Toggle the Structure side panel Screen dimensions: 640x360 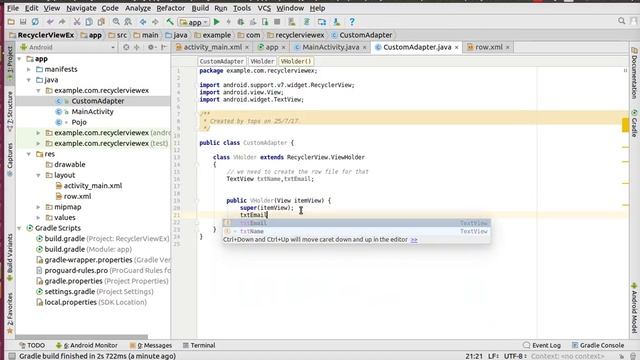tap(10, 110)
